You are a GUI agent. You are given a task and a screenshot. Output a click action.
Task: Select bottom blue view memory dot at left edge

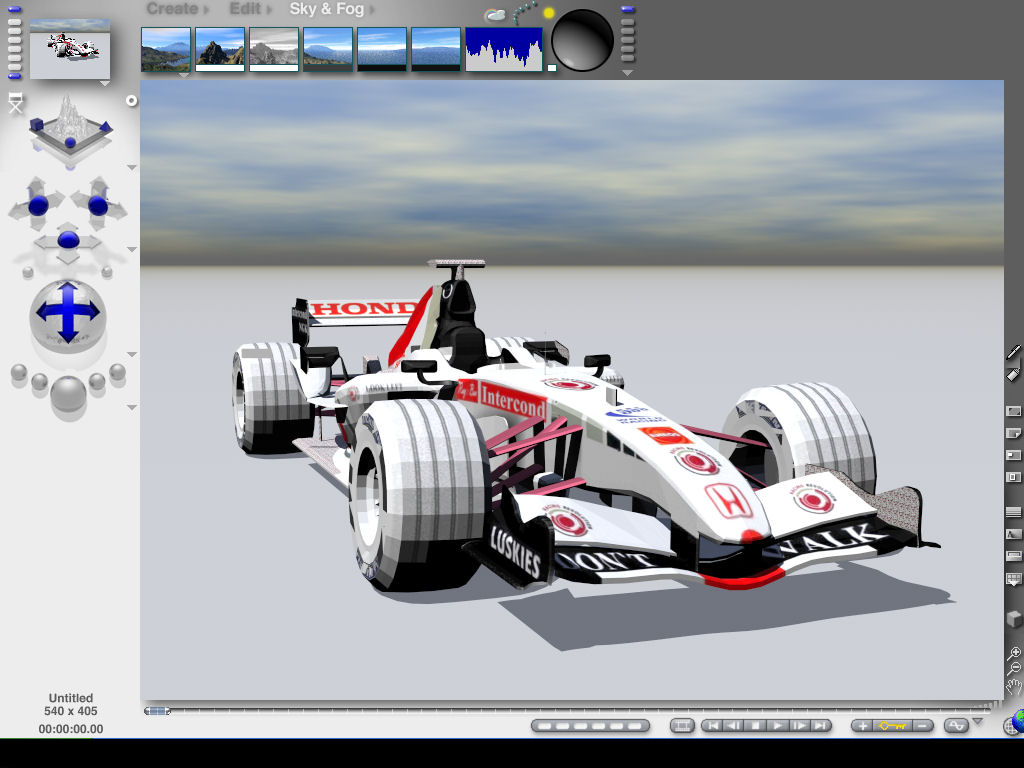14,76
